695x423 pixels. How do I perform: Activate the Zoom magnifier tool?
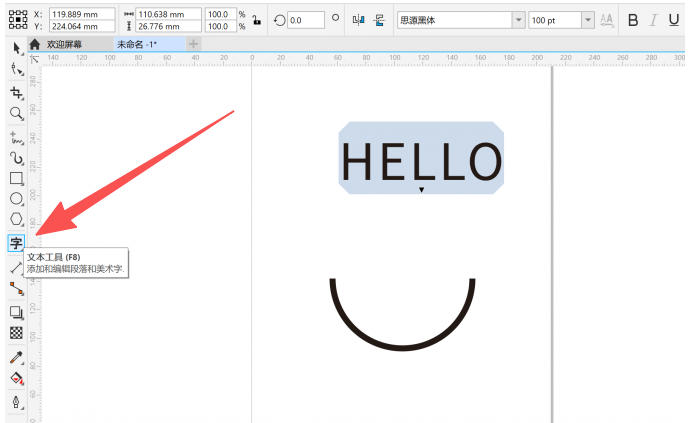pyautogui.click(x=16, y=114)
